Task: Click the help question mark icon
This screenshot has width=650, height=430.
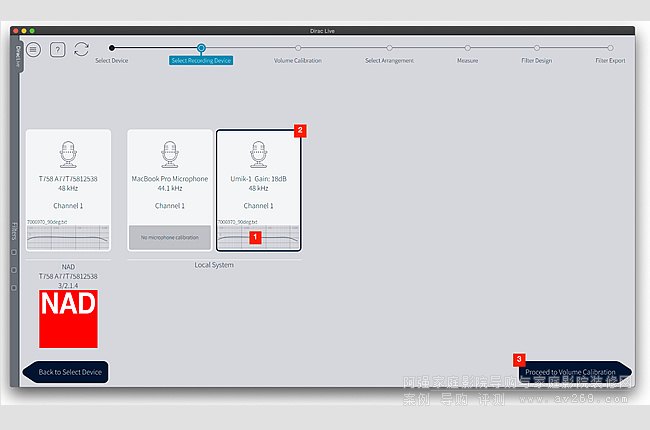Action: [57, 49]
